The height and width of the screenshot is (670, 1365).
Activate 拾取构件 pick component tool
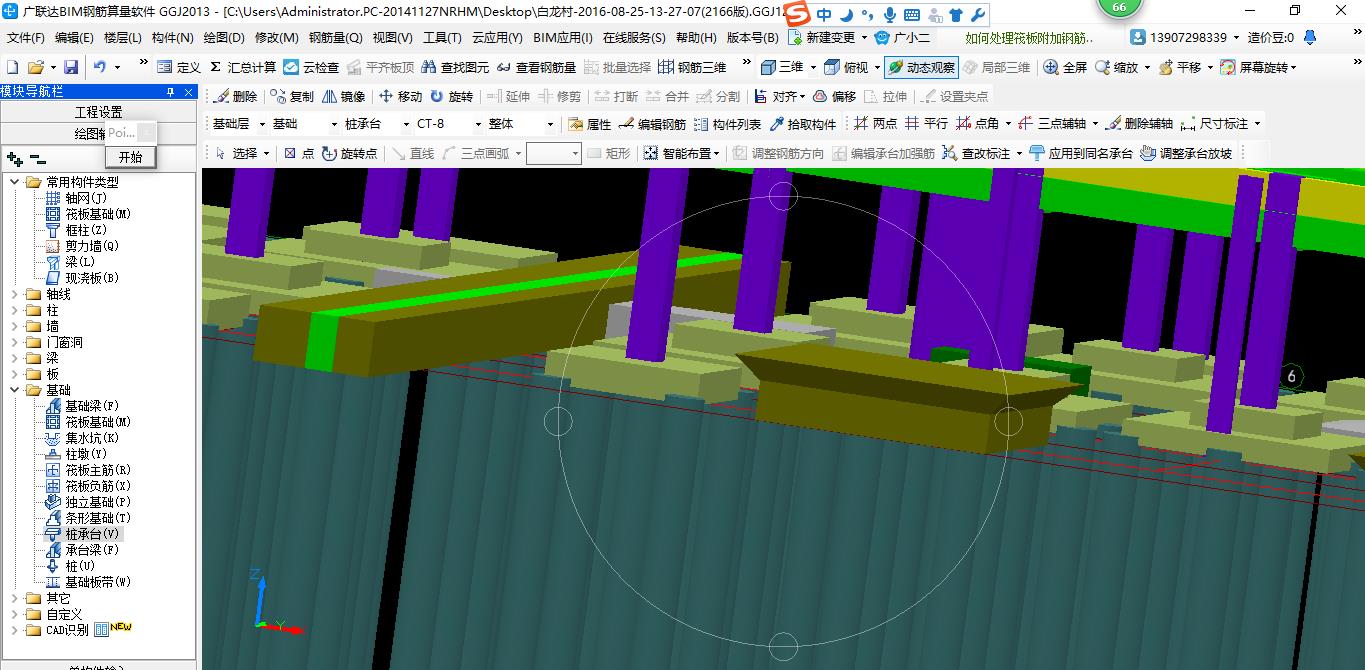click(802, 124)
